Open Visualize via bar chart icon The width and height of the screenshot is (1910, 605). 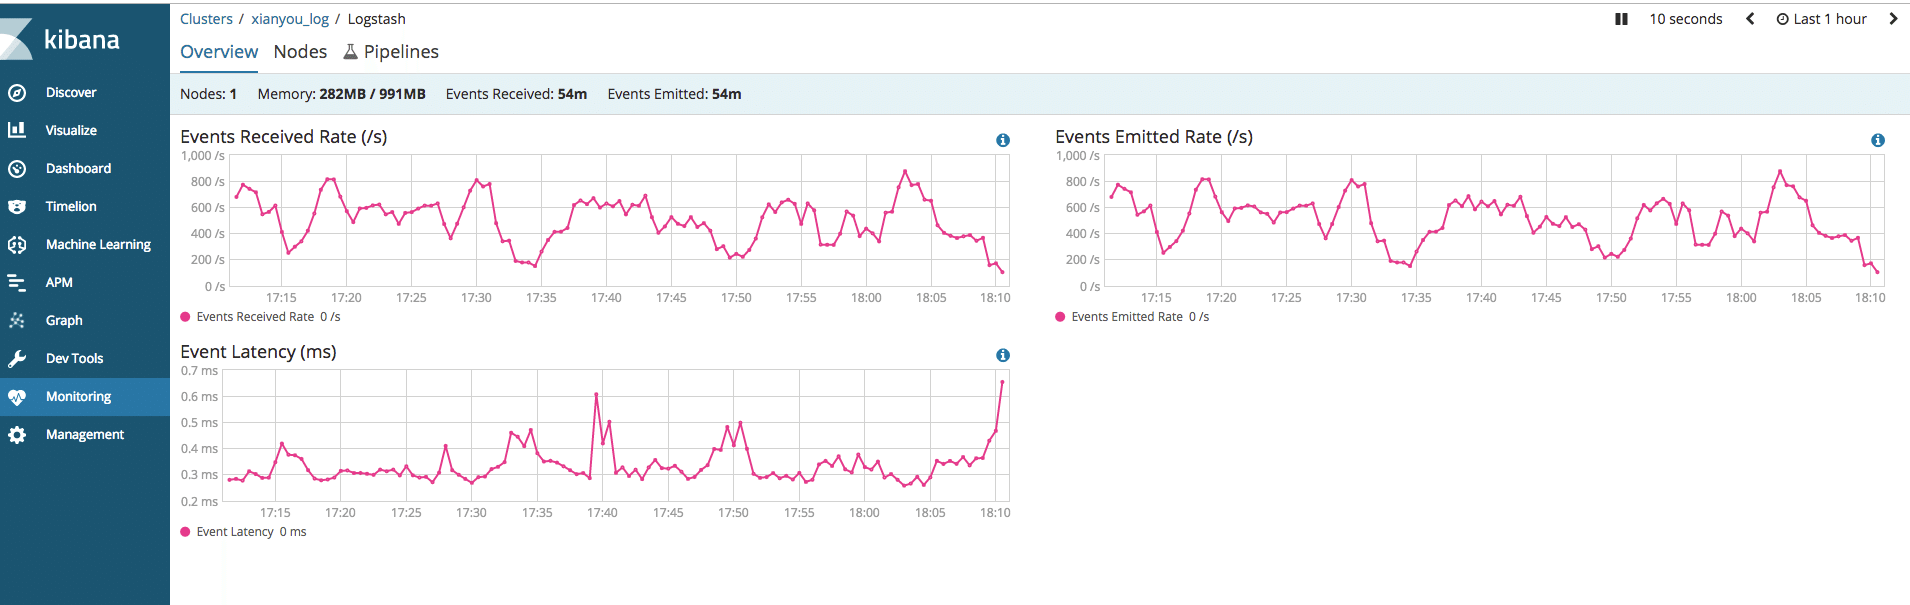click(x=17, y=130)
